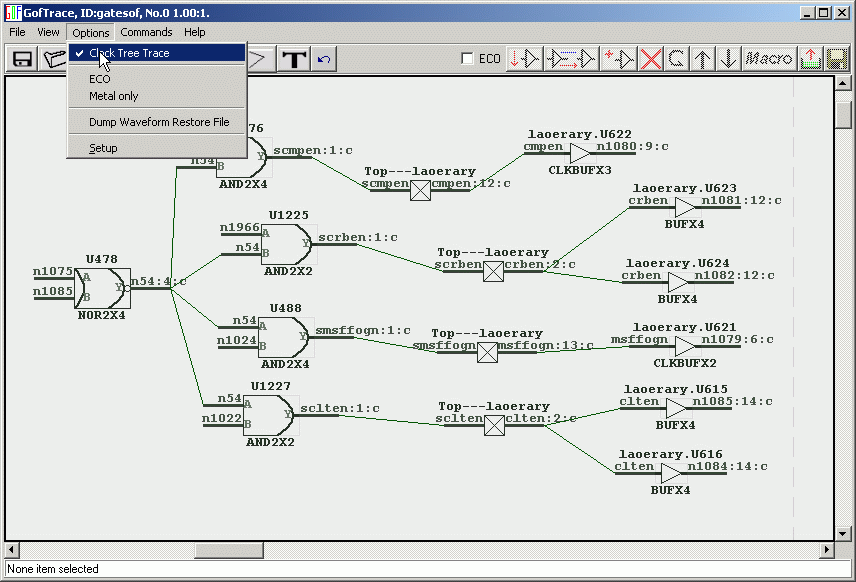This screenshot has width=856, height=582.
Task: Enable the ECO checkbox on the toolbar
Action: (468, 58)
